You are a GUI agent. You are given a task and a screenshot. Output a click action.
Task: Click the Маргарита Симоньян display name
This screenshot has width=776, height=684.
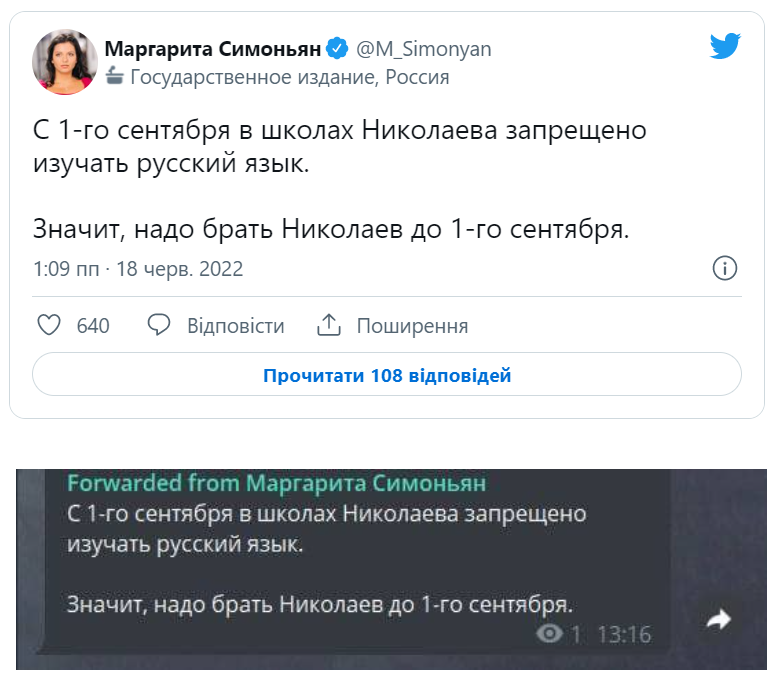[x=213, y=49]
